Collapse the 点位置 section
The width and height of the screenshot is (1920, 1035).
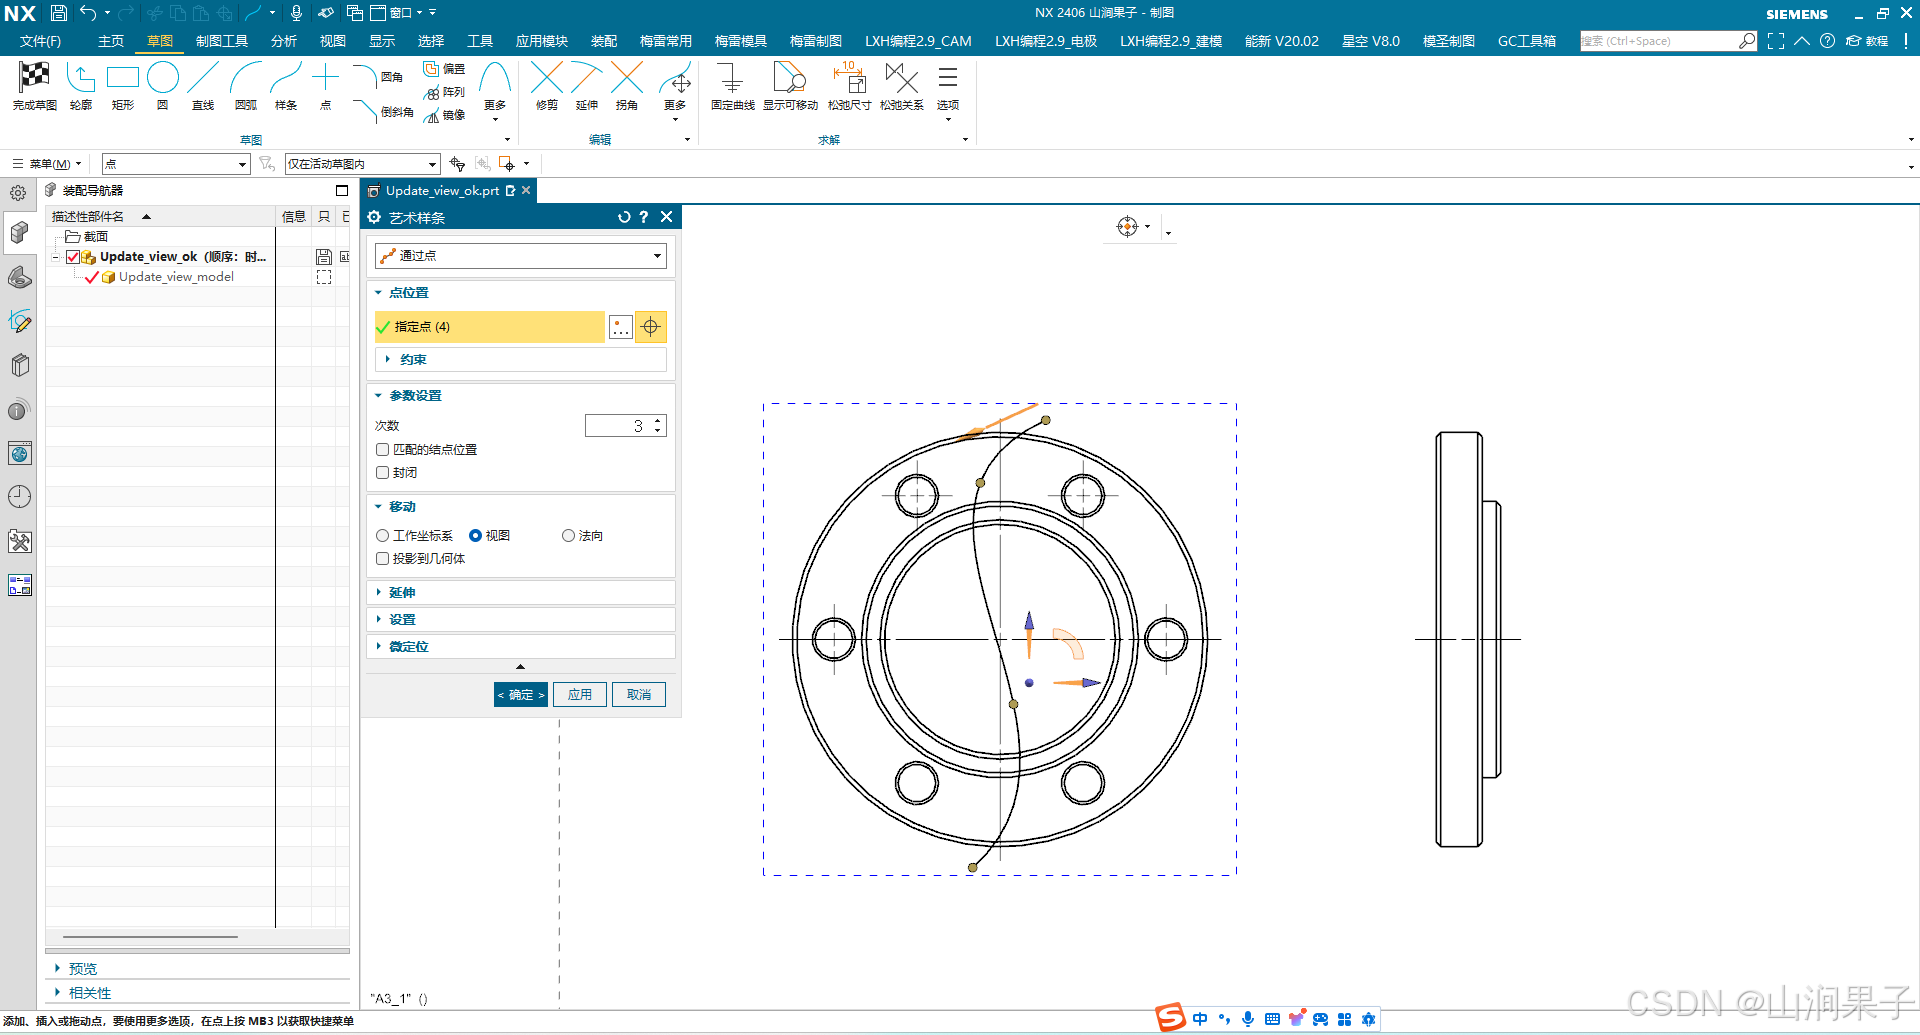378,293
